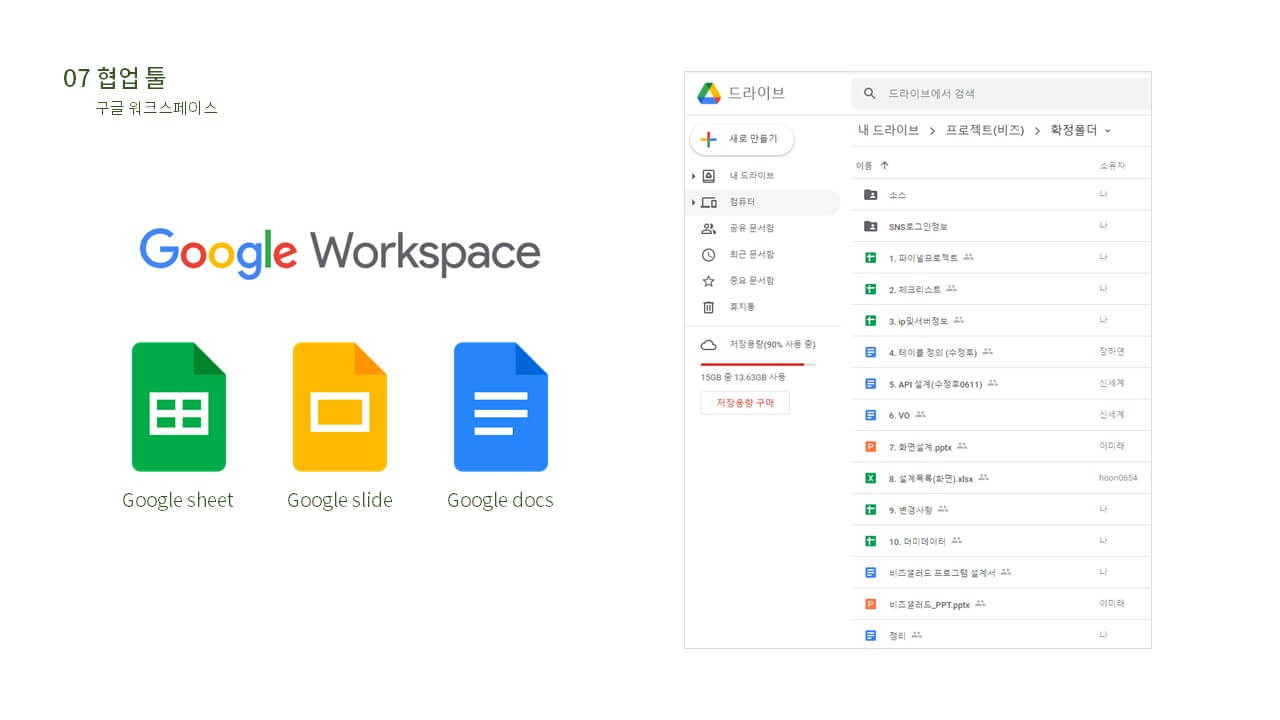Click the red storage usage bar

click(752, 364)
